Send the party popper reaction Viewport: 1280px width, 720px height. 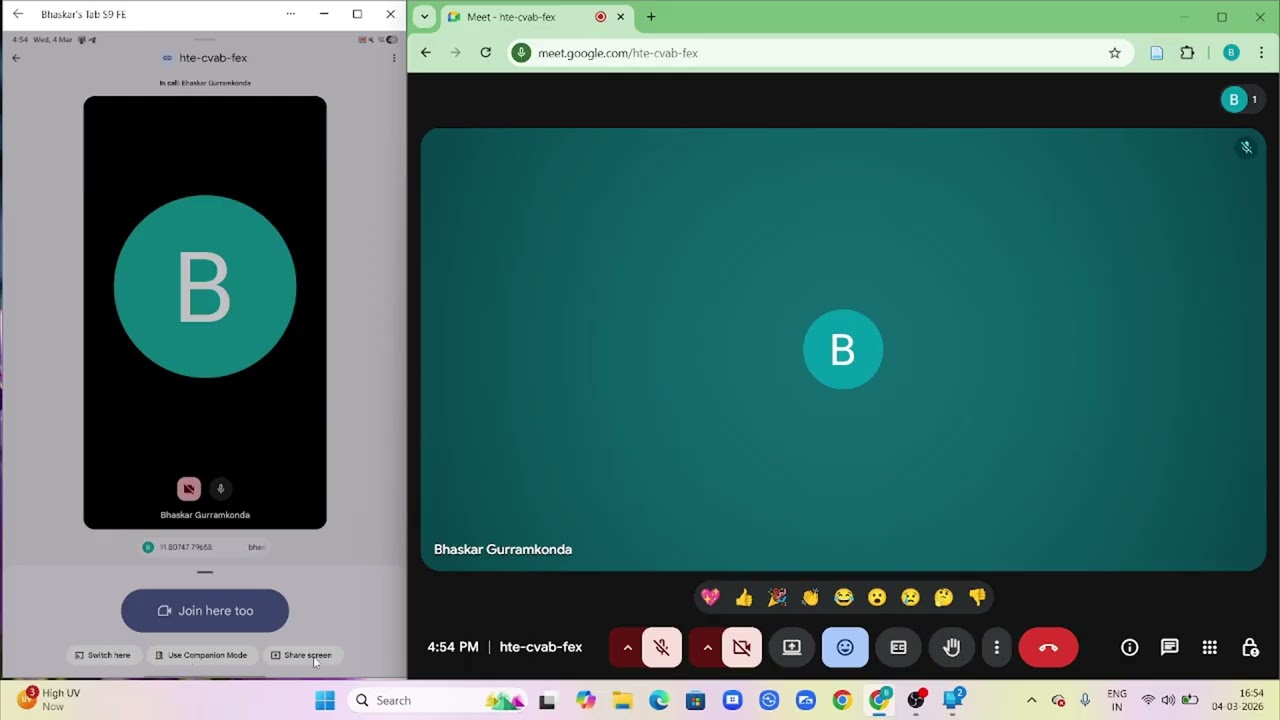777,597
